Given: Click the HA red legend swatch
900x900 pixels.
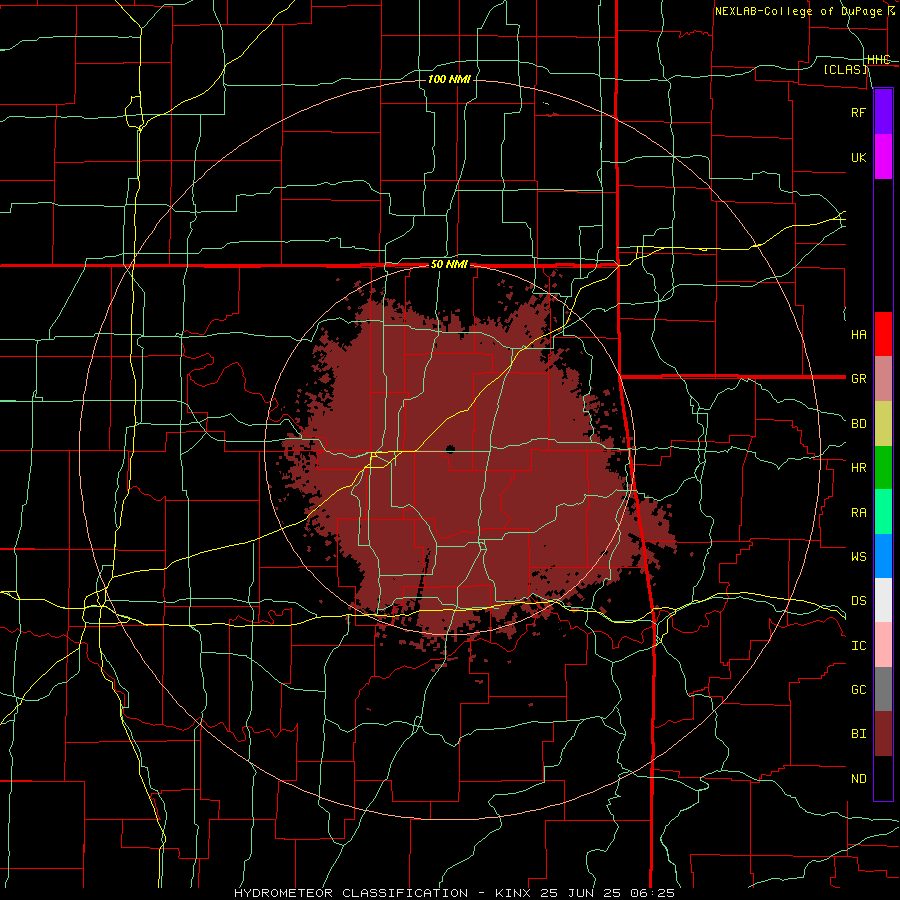Looking at the screenshot, I should click(x=883, y=334).
